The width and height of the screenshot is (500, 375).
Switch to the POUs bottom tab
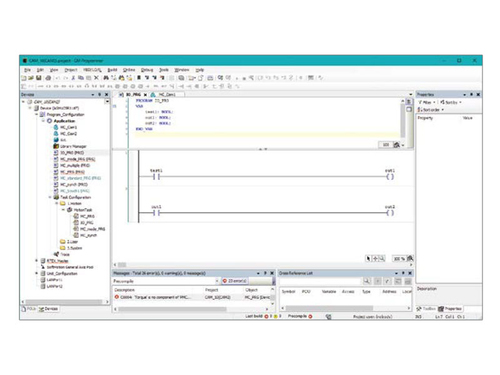click(29, 309)
